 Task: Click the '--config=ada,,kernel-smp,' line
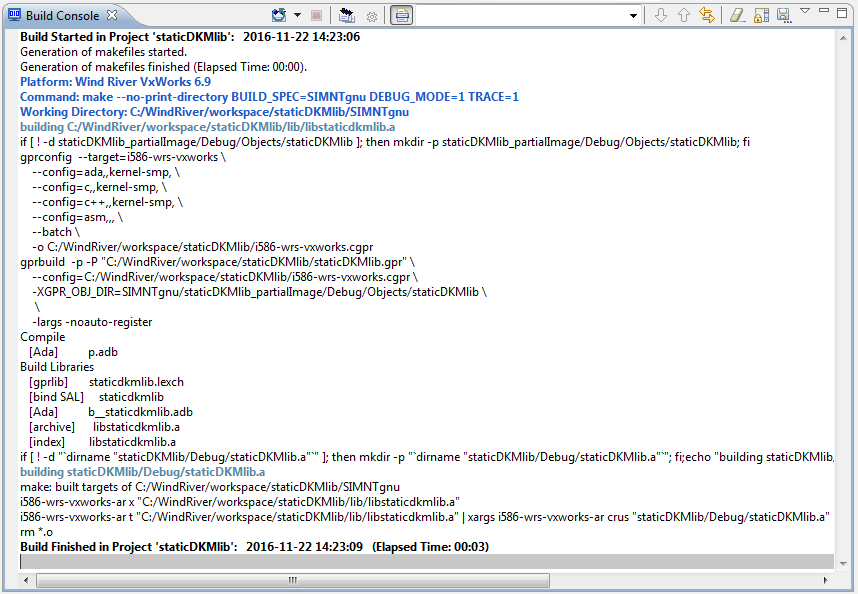click(x=106, y=172)
